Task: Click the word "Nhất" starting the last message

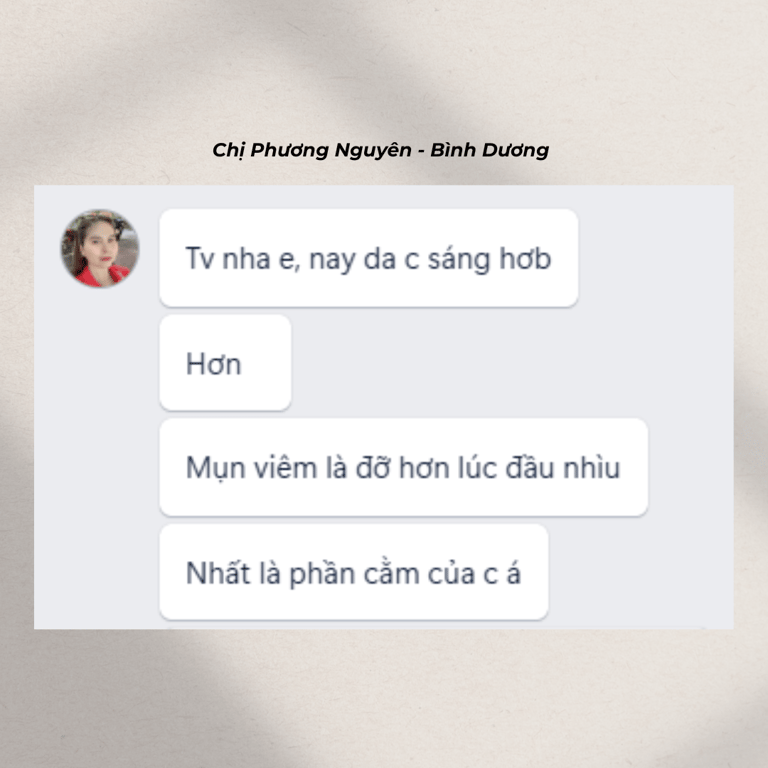Action: [218, 573]
